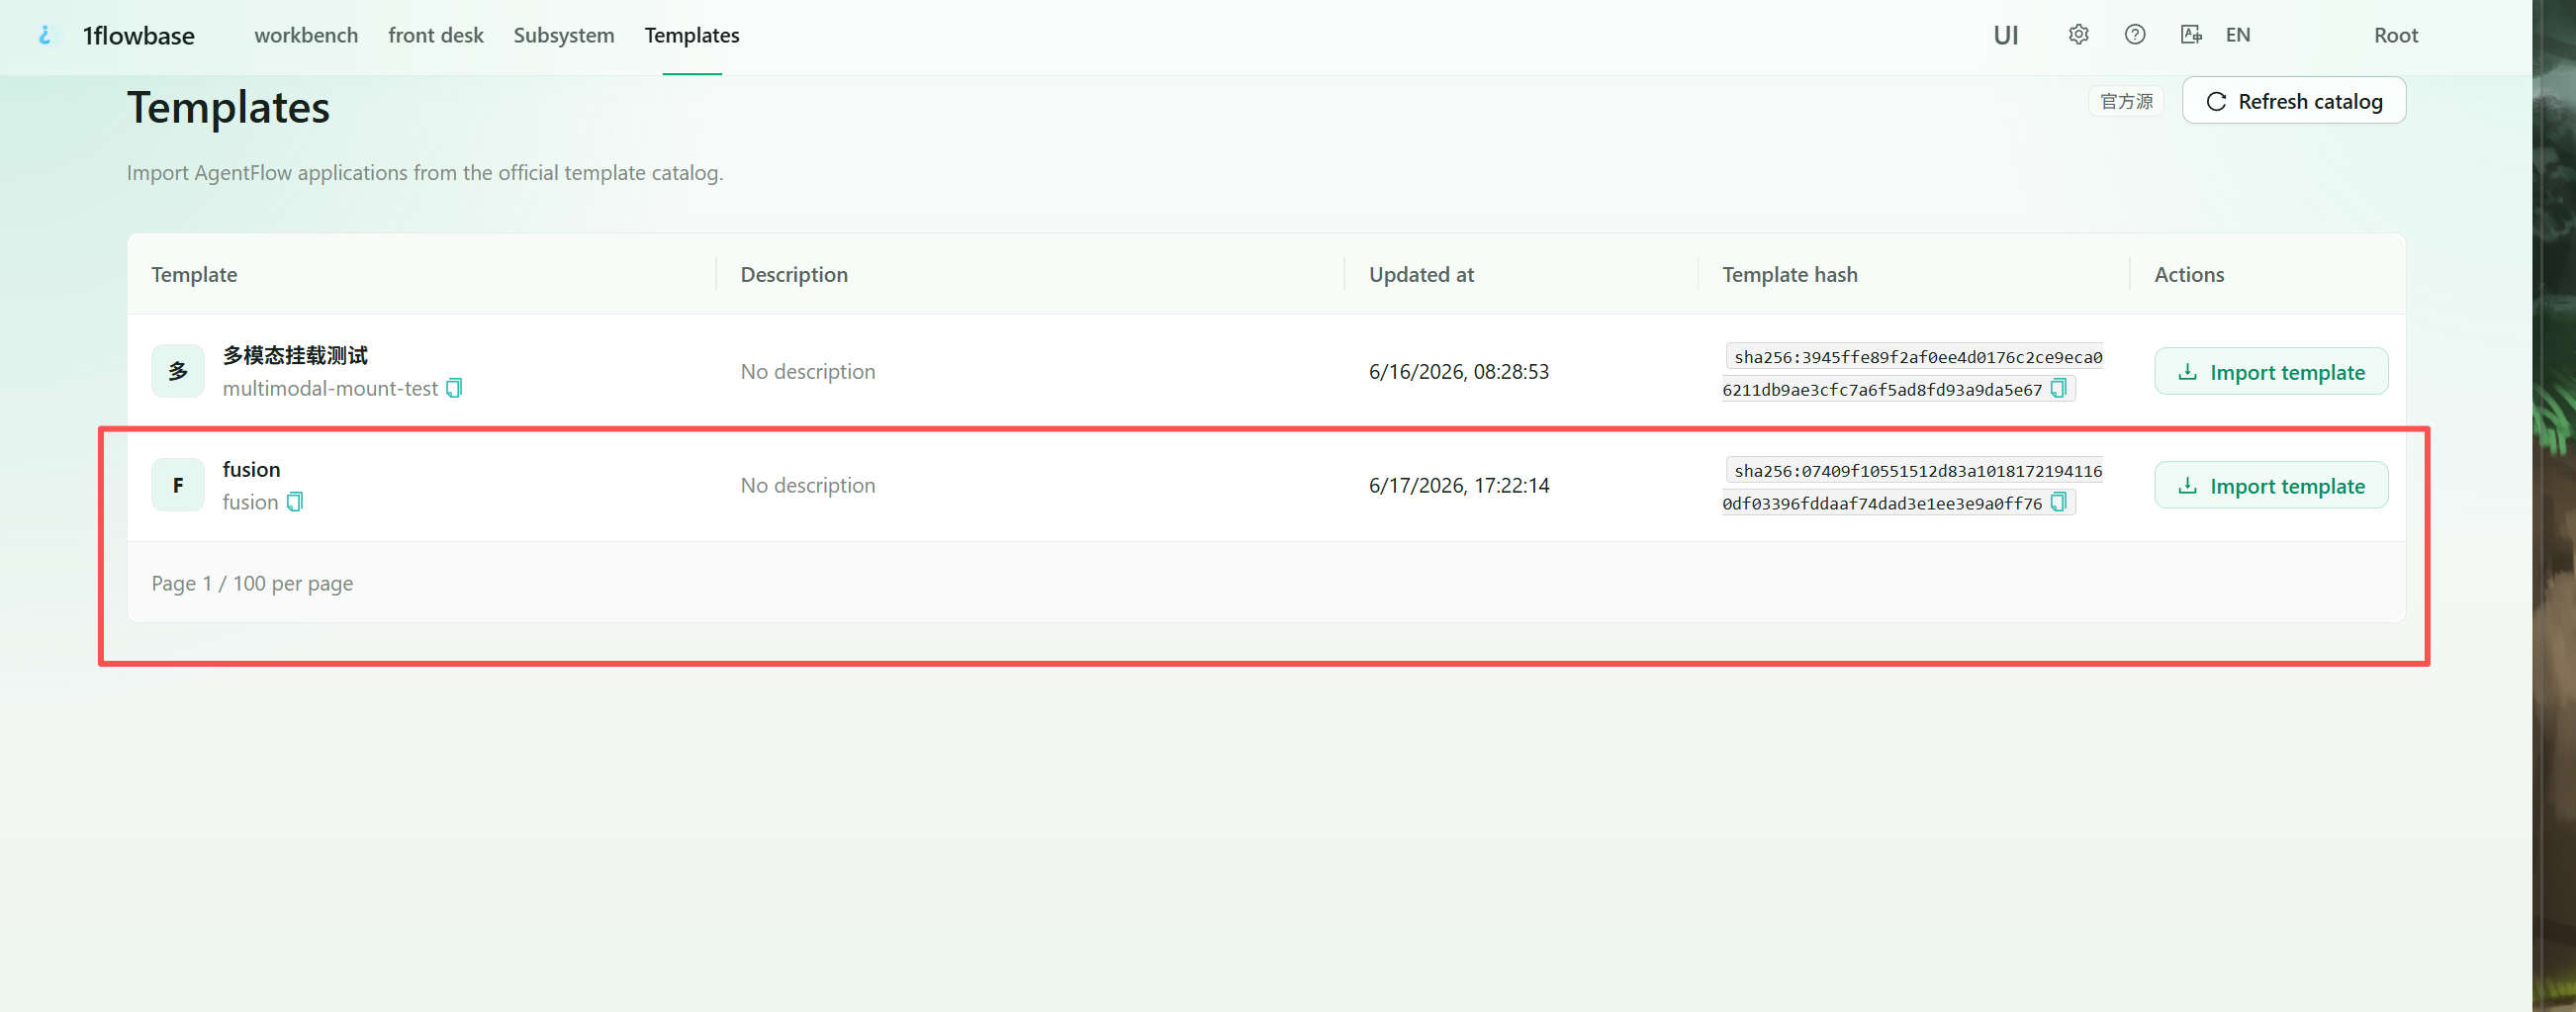The height and width of the screenshot is (1012, 2576).
Task: Click No description in the 多模态挂载测试 row
Action: pyautogui.click(x=808, y=371)
